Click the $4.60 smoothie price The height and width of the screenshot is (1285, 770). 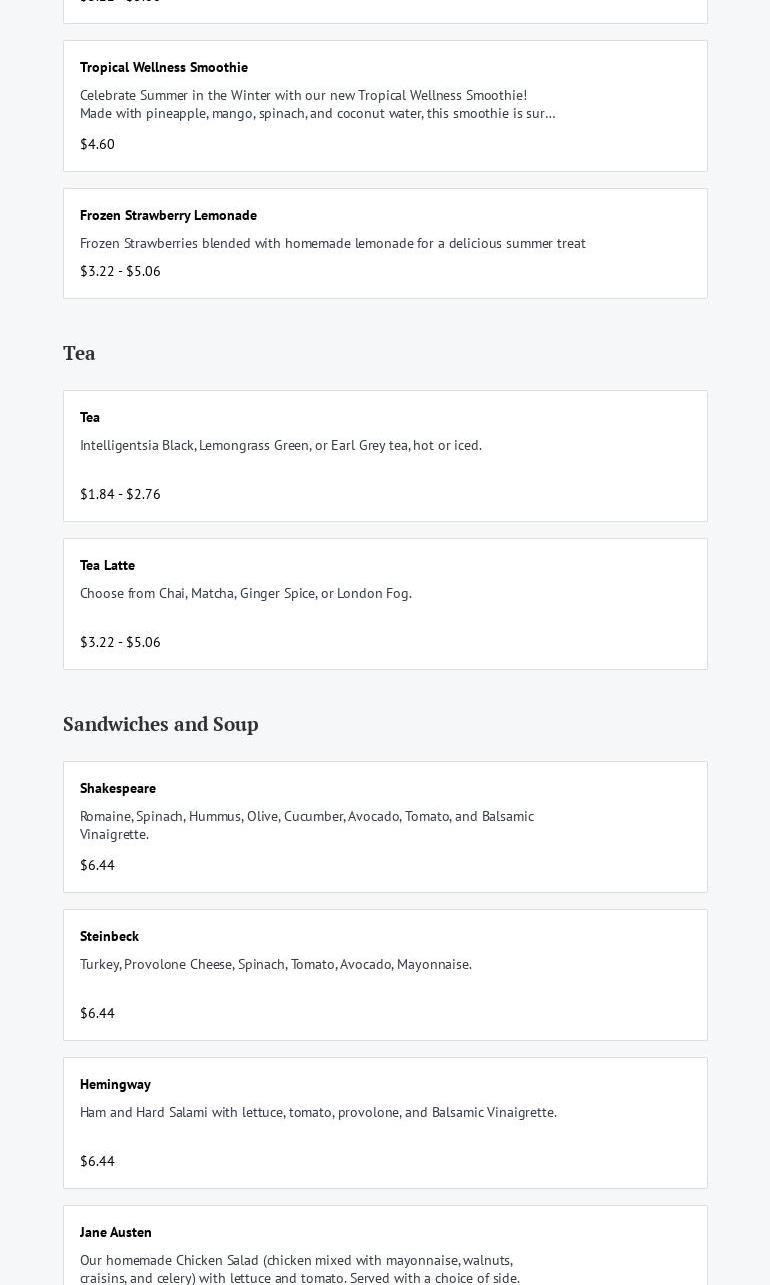pos(97,144)
